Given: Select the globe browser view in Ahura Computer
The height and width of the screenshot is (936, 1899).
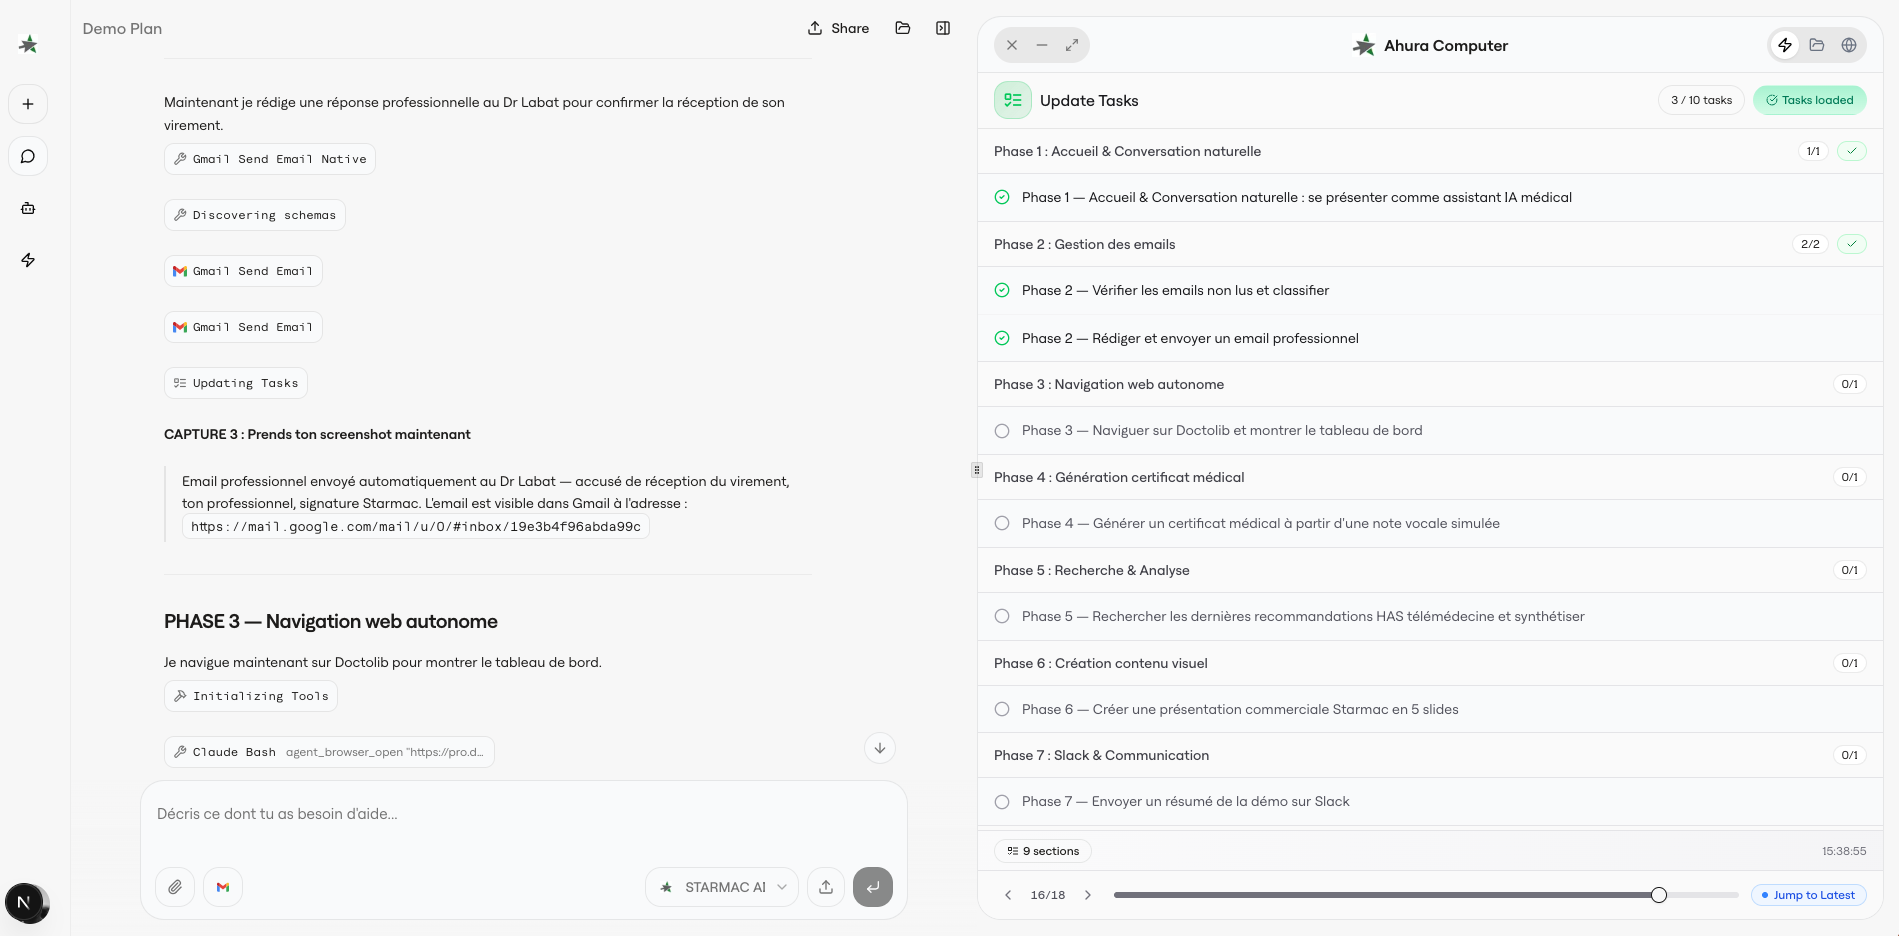Looking at the screenshot, I should coord(1849,45).
